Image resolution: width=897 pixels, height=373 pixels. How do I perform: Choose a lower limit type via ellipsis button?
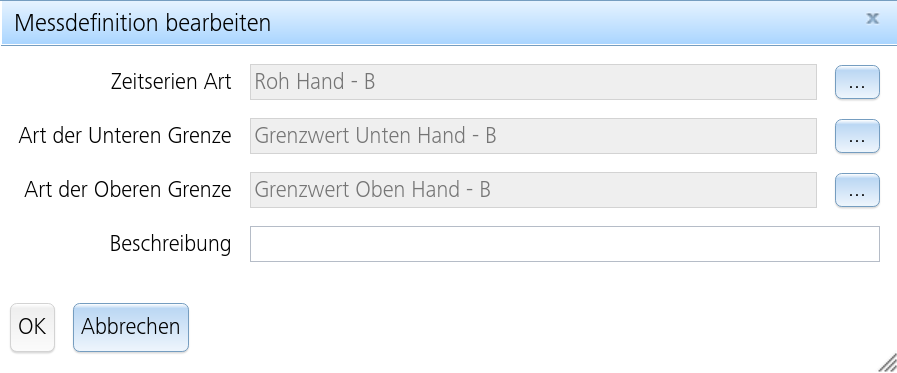click(x=857, y=136)
